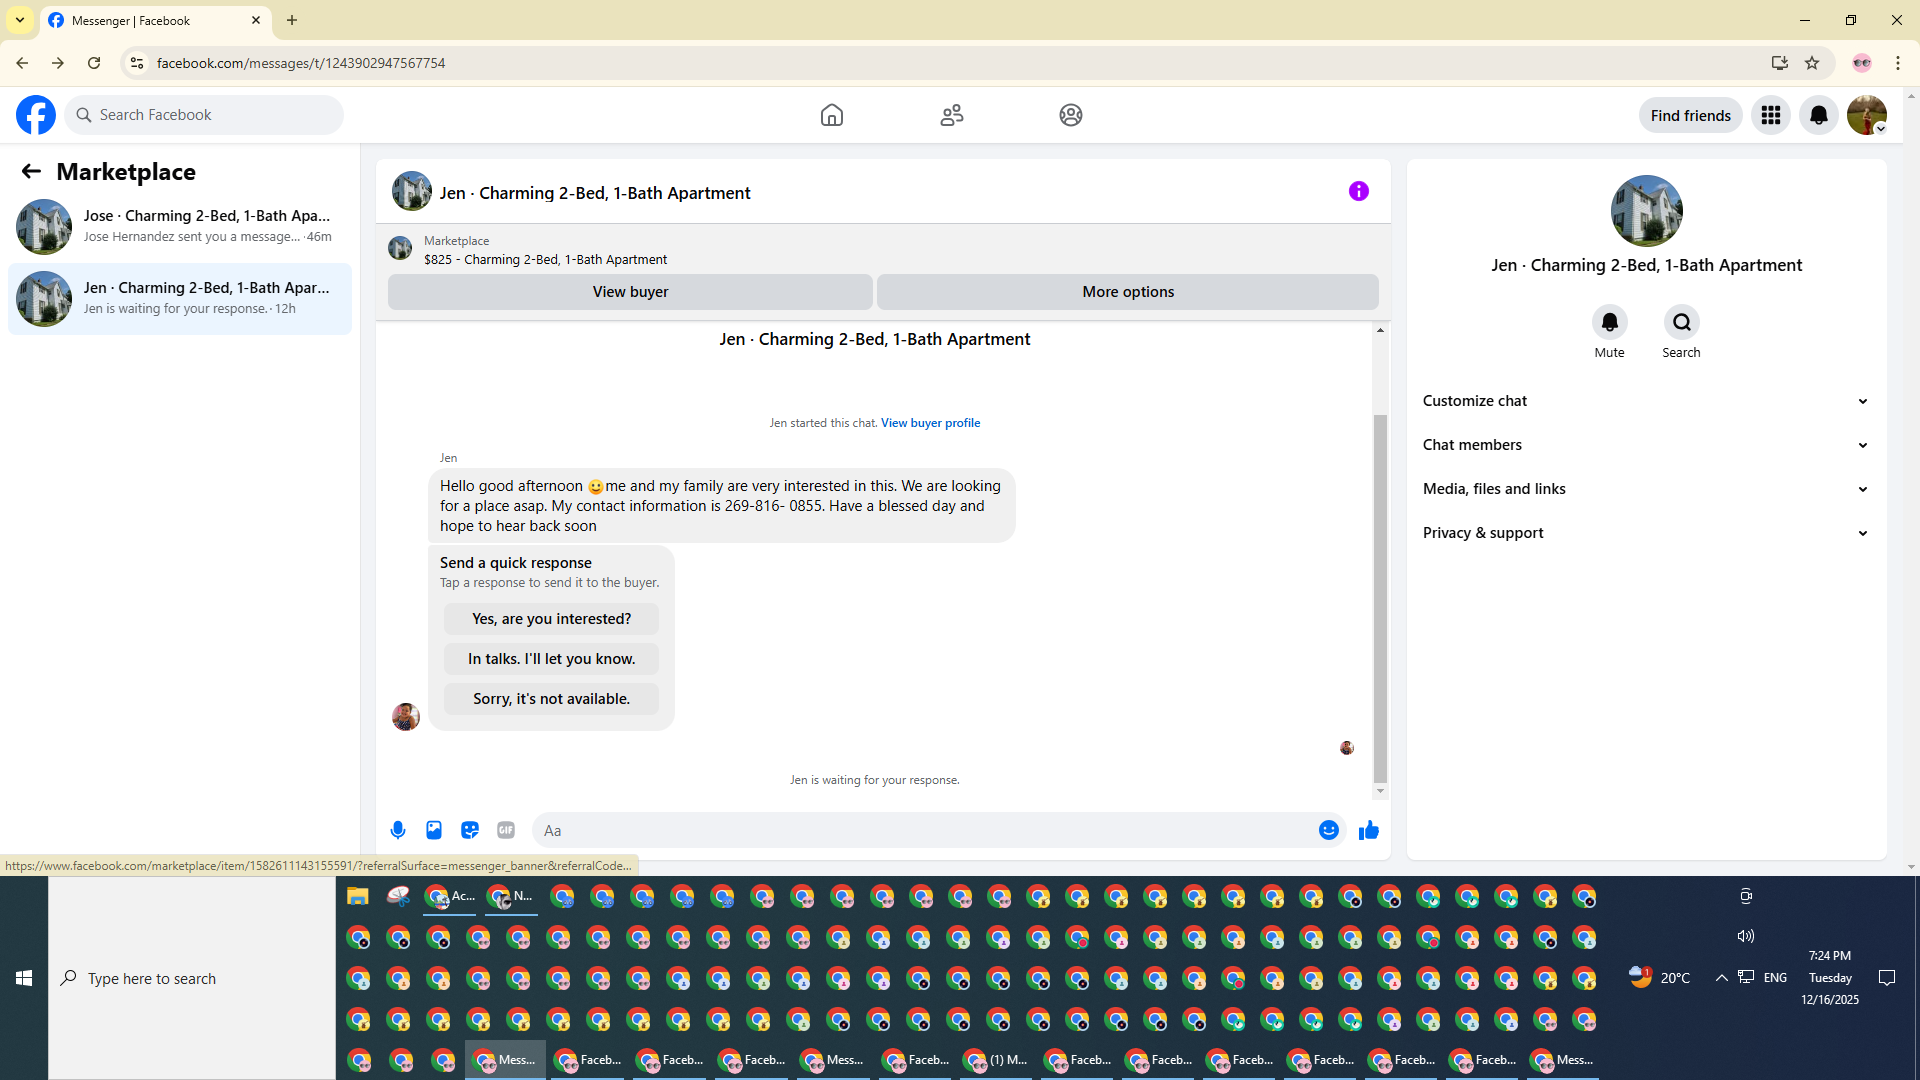Open Jose Hernandez conversation
This screenshot has width=1920, height=1080.
(180, 226)
